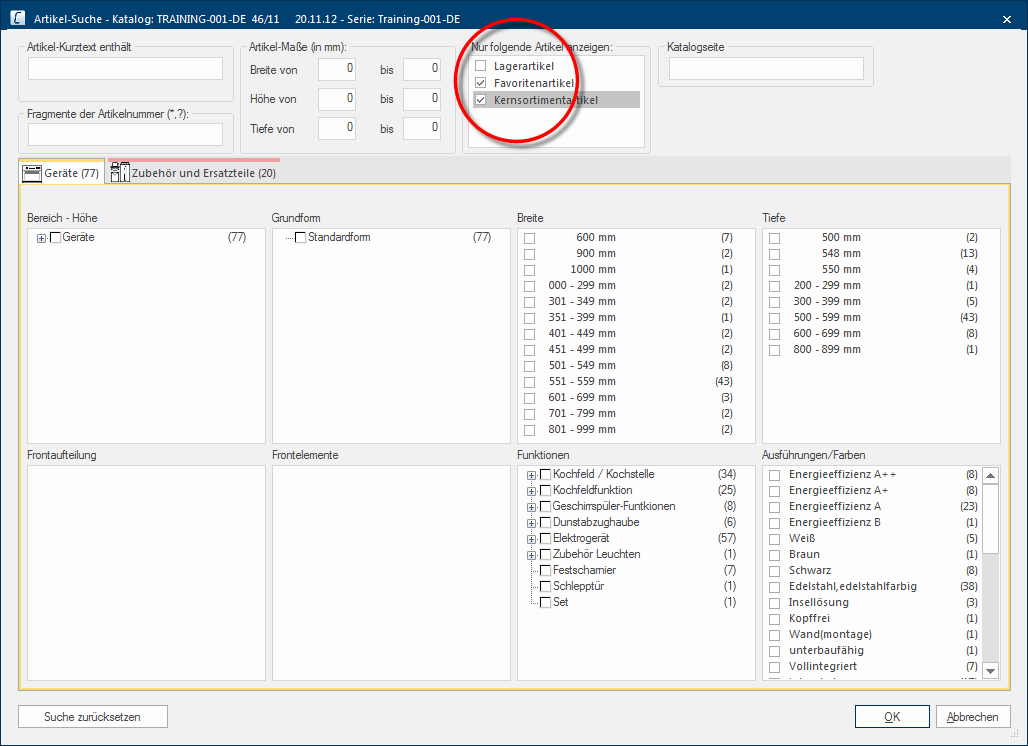Click the Zubehör und Ersatzteile tab icon

point(120,173)
